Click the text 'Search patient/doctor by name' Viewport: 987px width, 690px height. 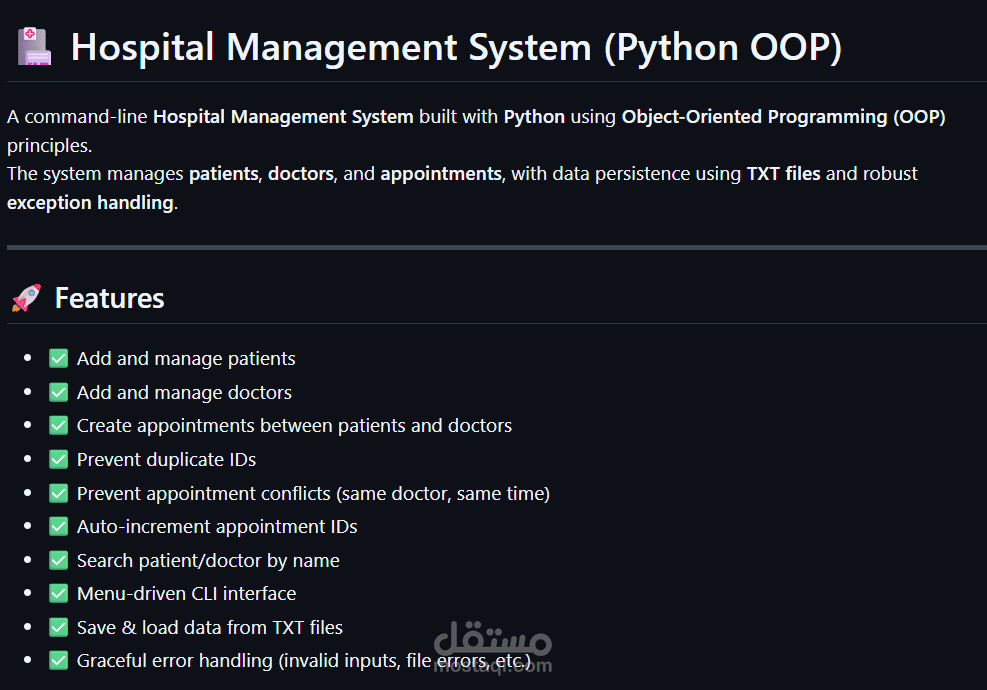208,560
